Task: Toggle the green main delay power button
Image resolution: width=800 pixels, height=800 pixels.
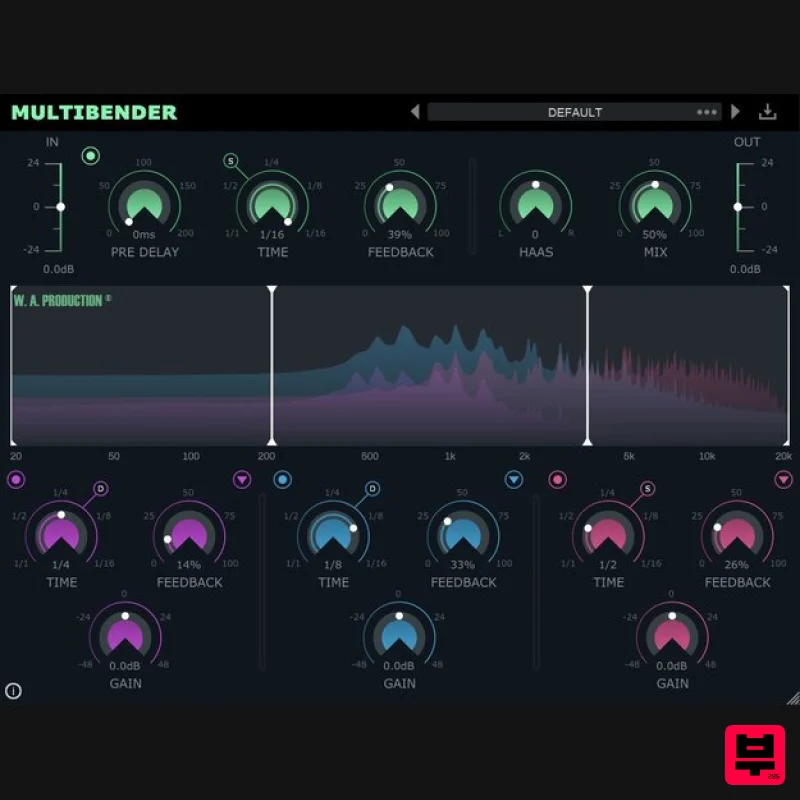Action: point(91,156)
